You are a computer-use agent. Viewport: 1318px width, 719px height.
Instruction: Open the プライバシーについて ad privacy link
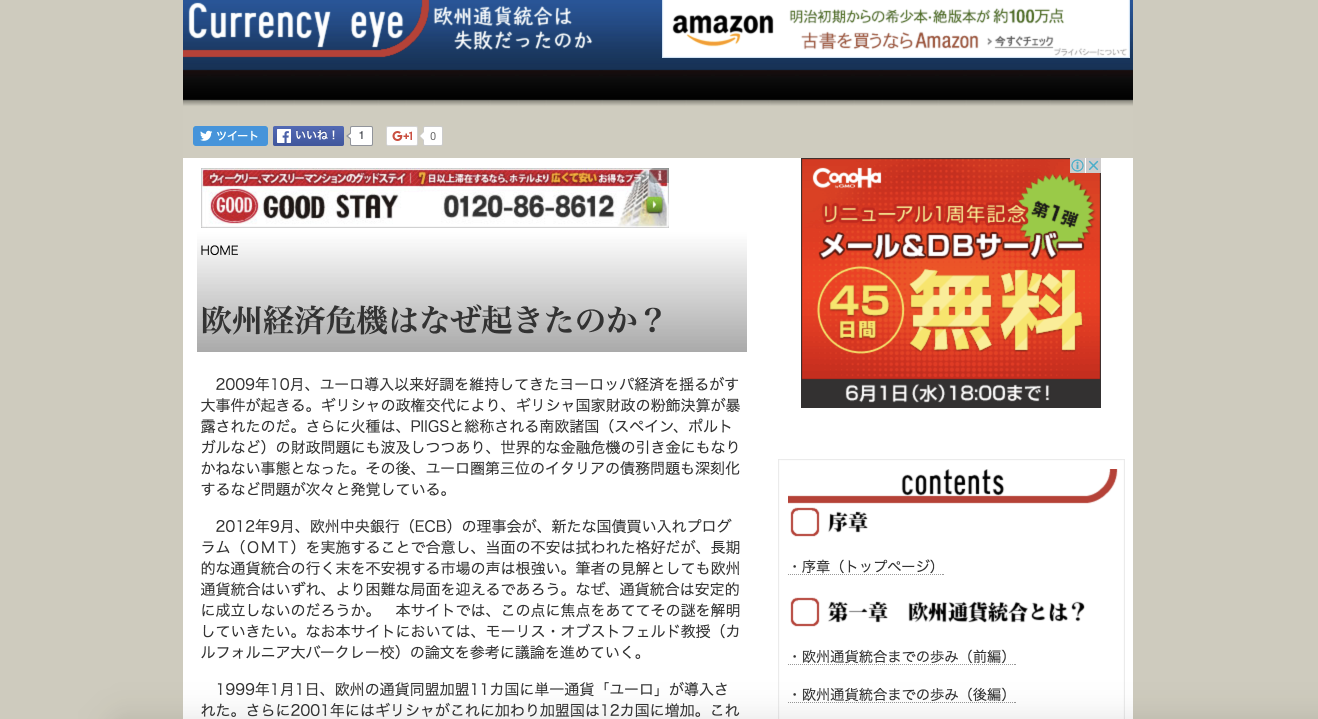[x=1089, y=52]
